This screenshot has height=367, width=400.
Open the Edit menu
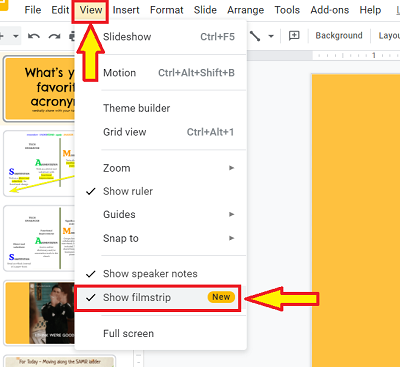click(x=60, y=10)
